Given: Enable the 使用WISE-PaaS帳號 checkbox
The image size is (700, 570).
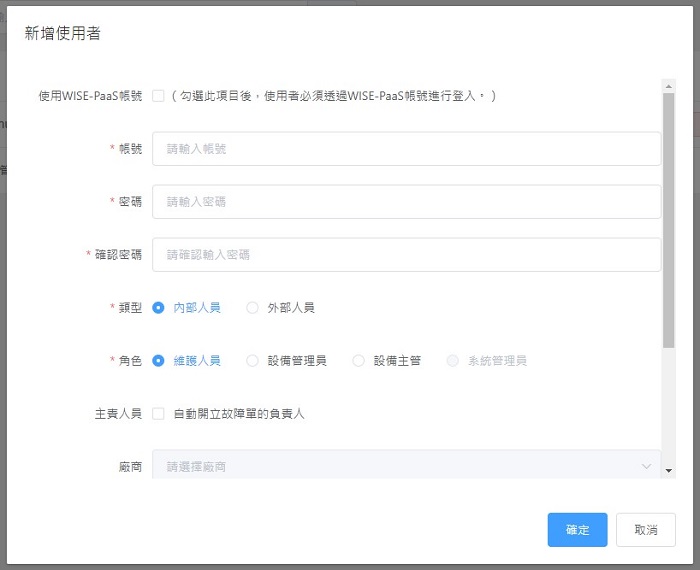Looking at the screenshot, I should coord(158,96).
